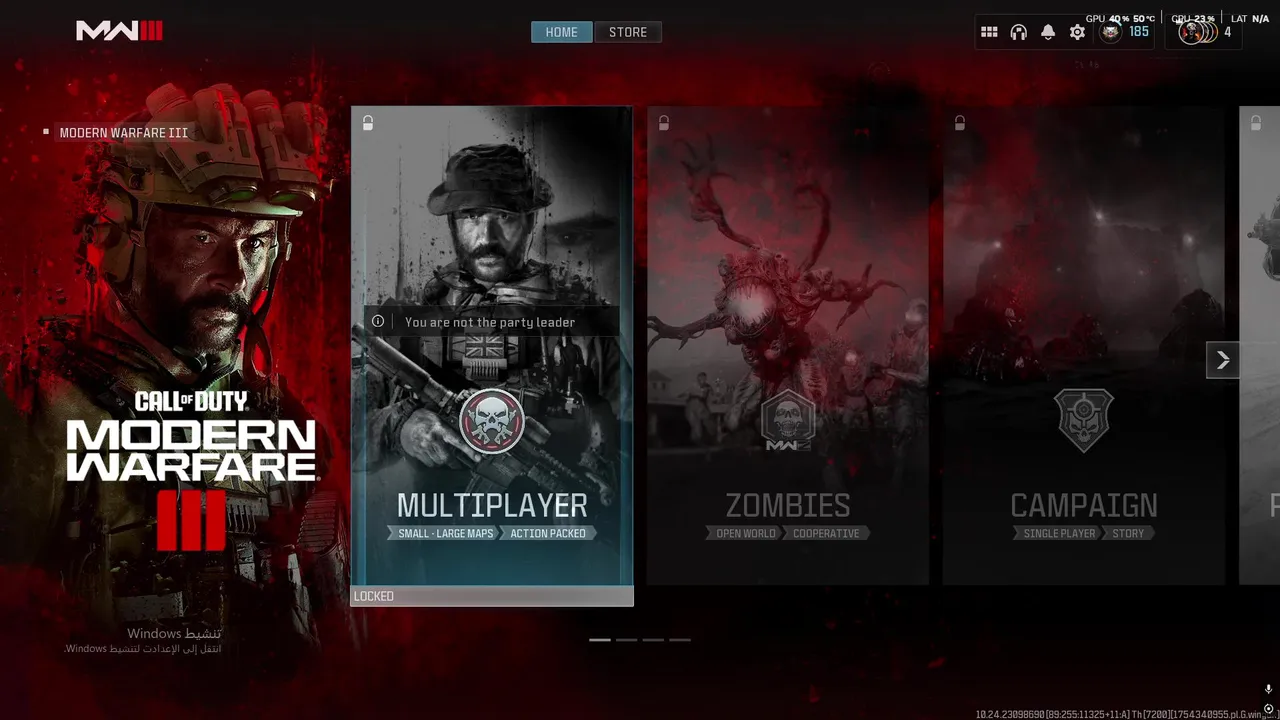Click the microphone icon in bottom corner
This screenshot has height=720, width=1280.
tap(1268, 690)
